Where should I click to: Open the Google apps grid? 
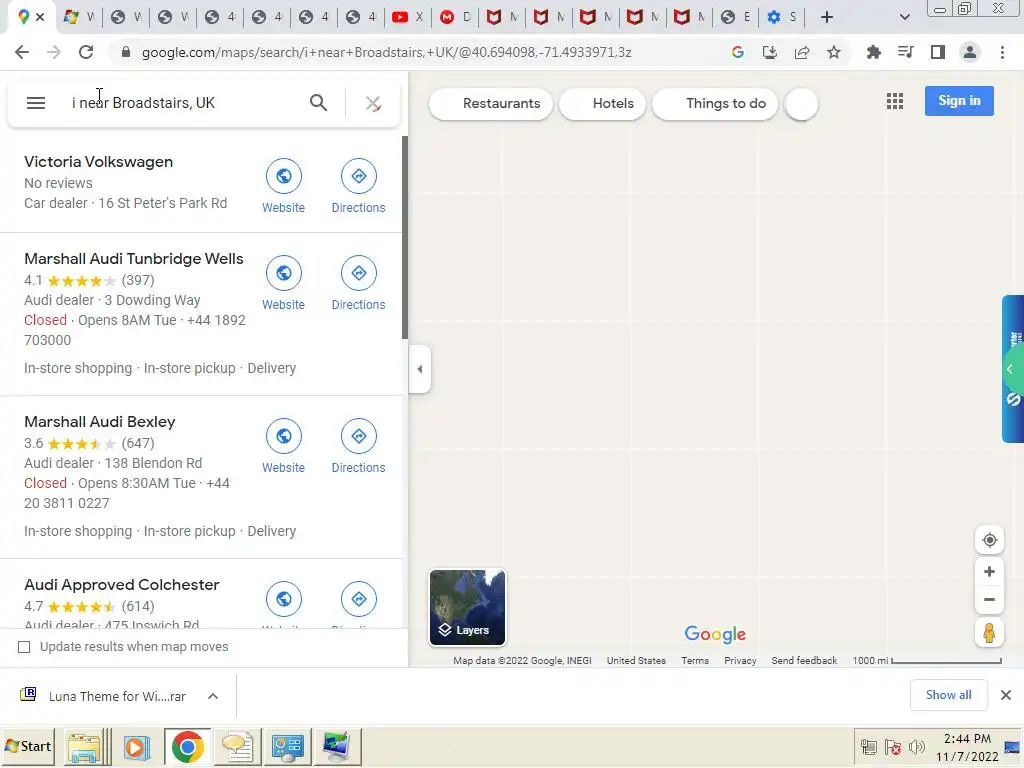pyautogui.click(x=895, y=101)
